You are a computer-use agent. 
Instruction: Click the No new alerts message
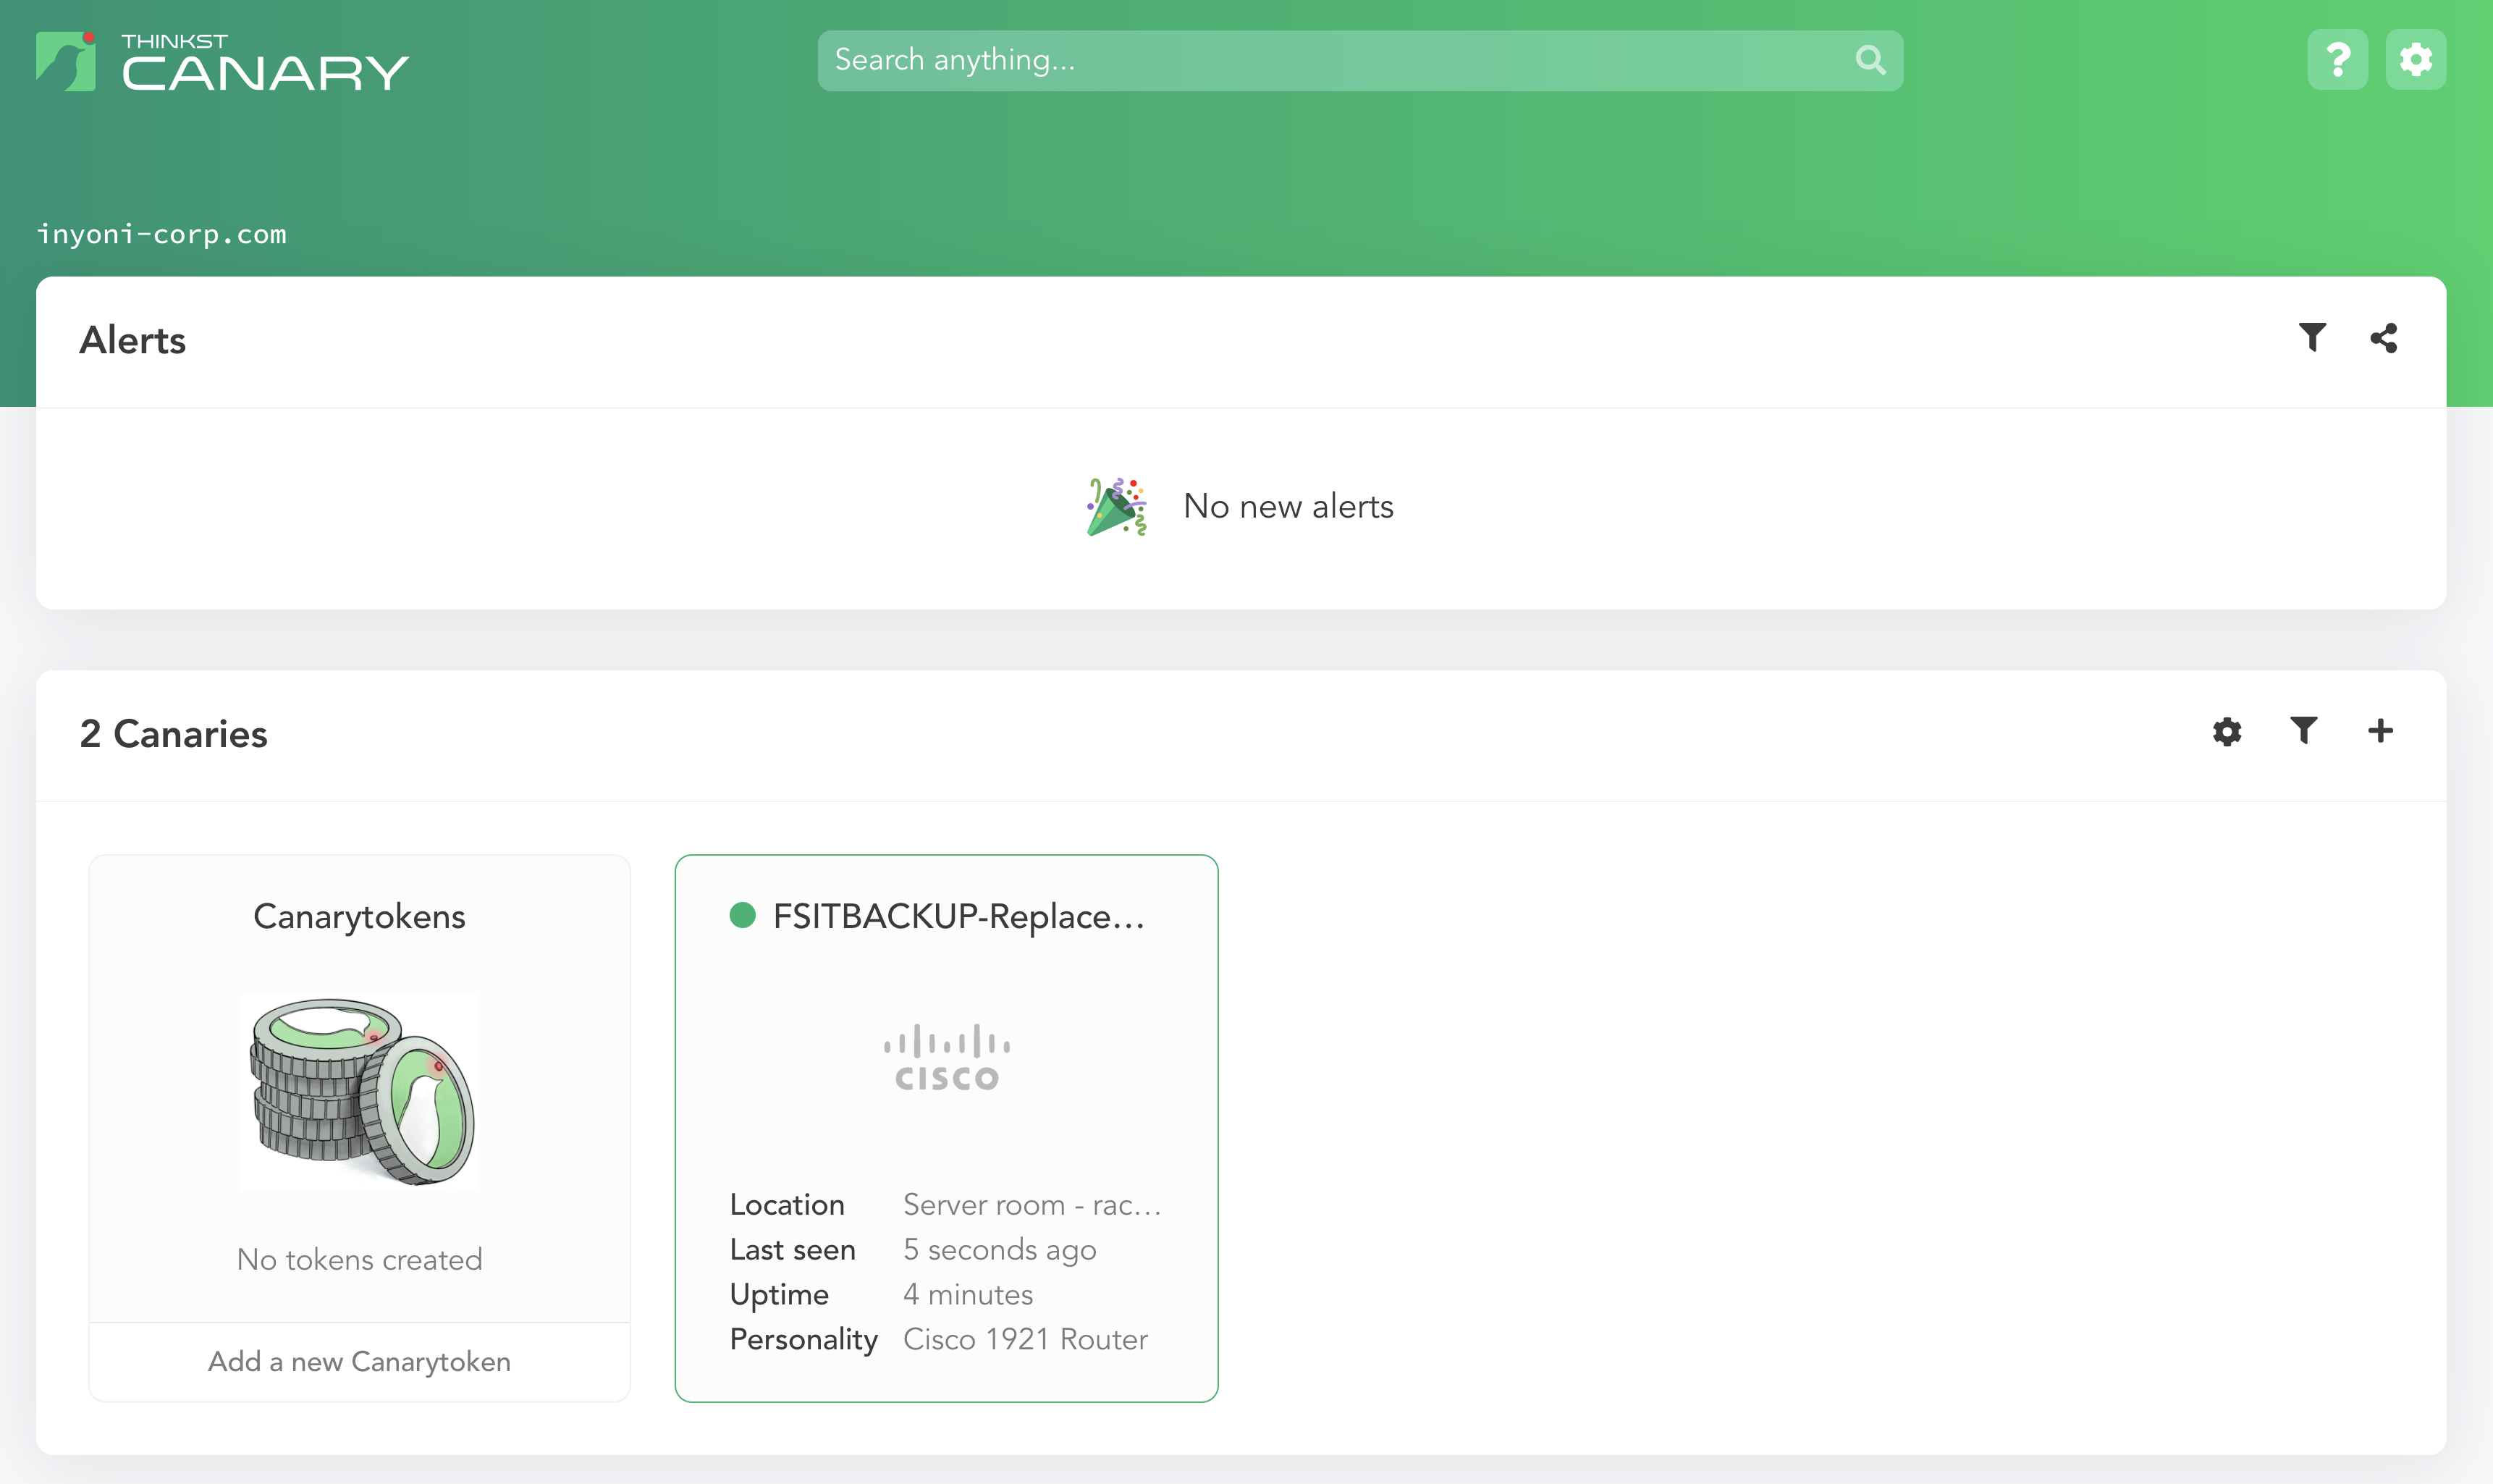coord(1288,507)
